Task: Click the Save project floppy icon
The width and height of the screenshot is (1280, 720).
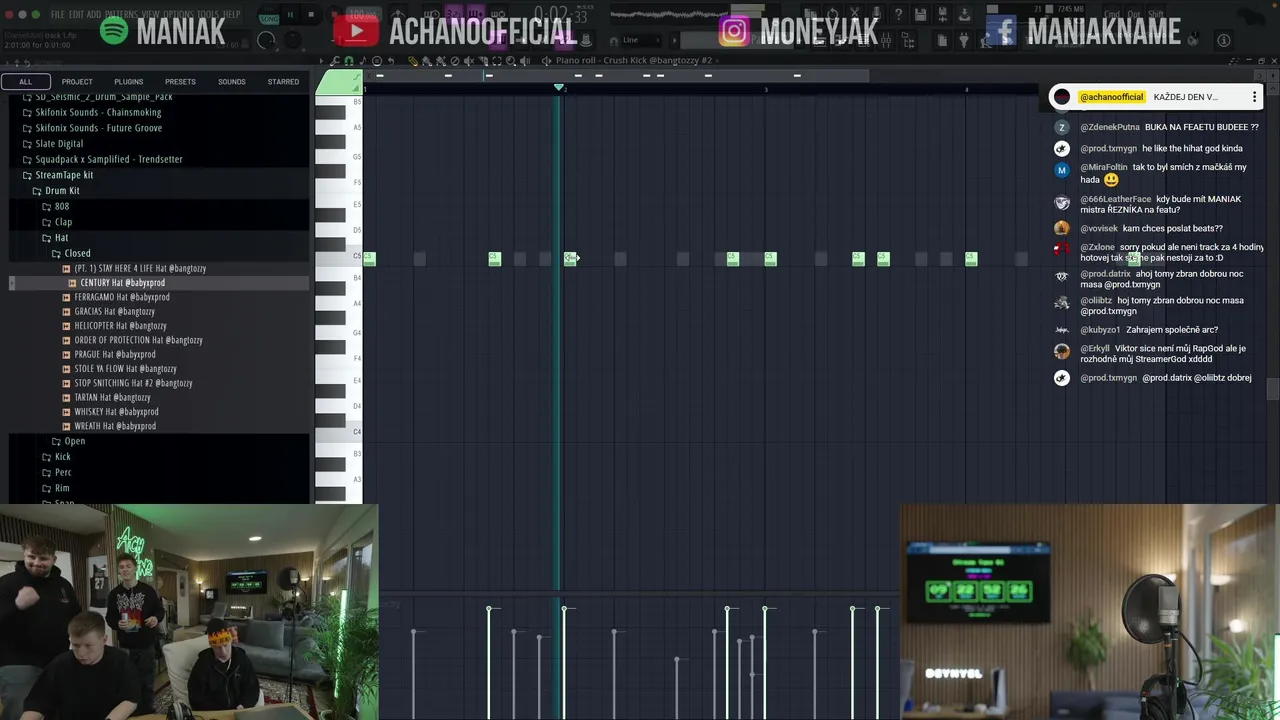Action: 921,15
